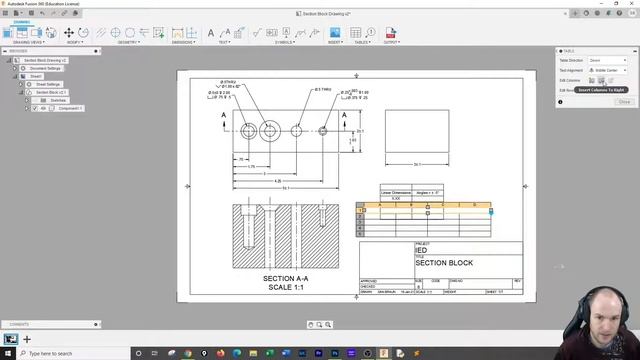
Task: Click Insert Columns To Right icon
Action: coord(601,80)
